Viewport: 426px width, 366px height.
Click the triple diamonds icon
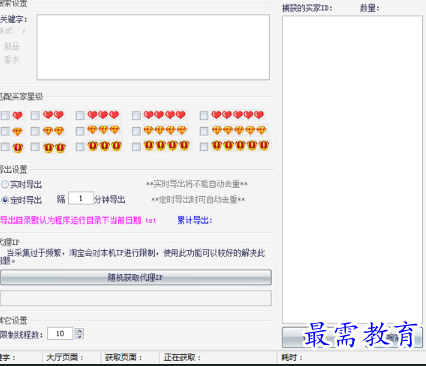[x=103, y=130]
